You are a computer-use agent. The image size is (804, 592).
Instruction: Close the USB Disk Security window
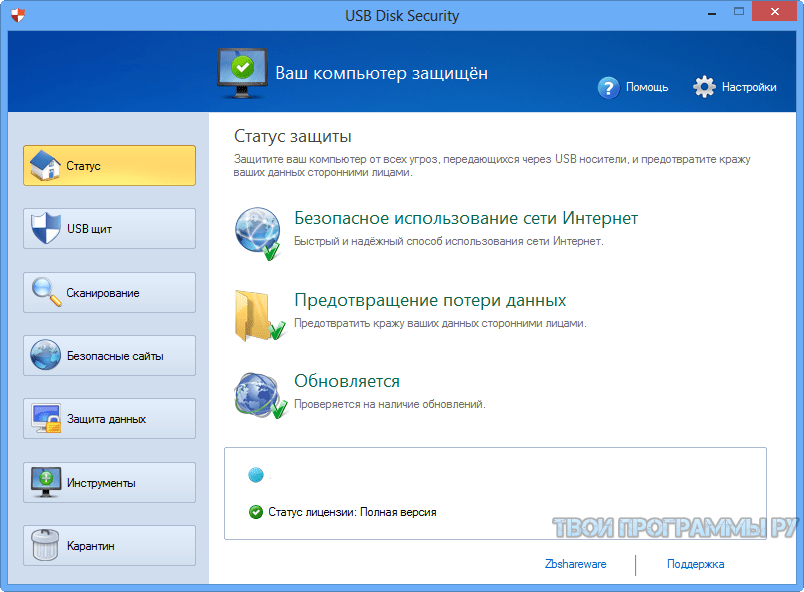point(775,11)
